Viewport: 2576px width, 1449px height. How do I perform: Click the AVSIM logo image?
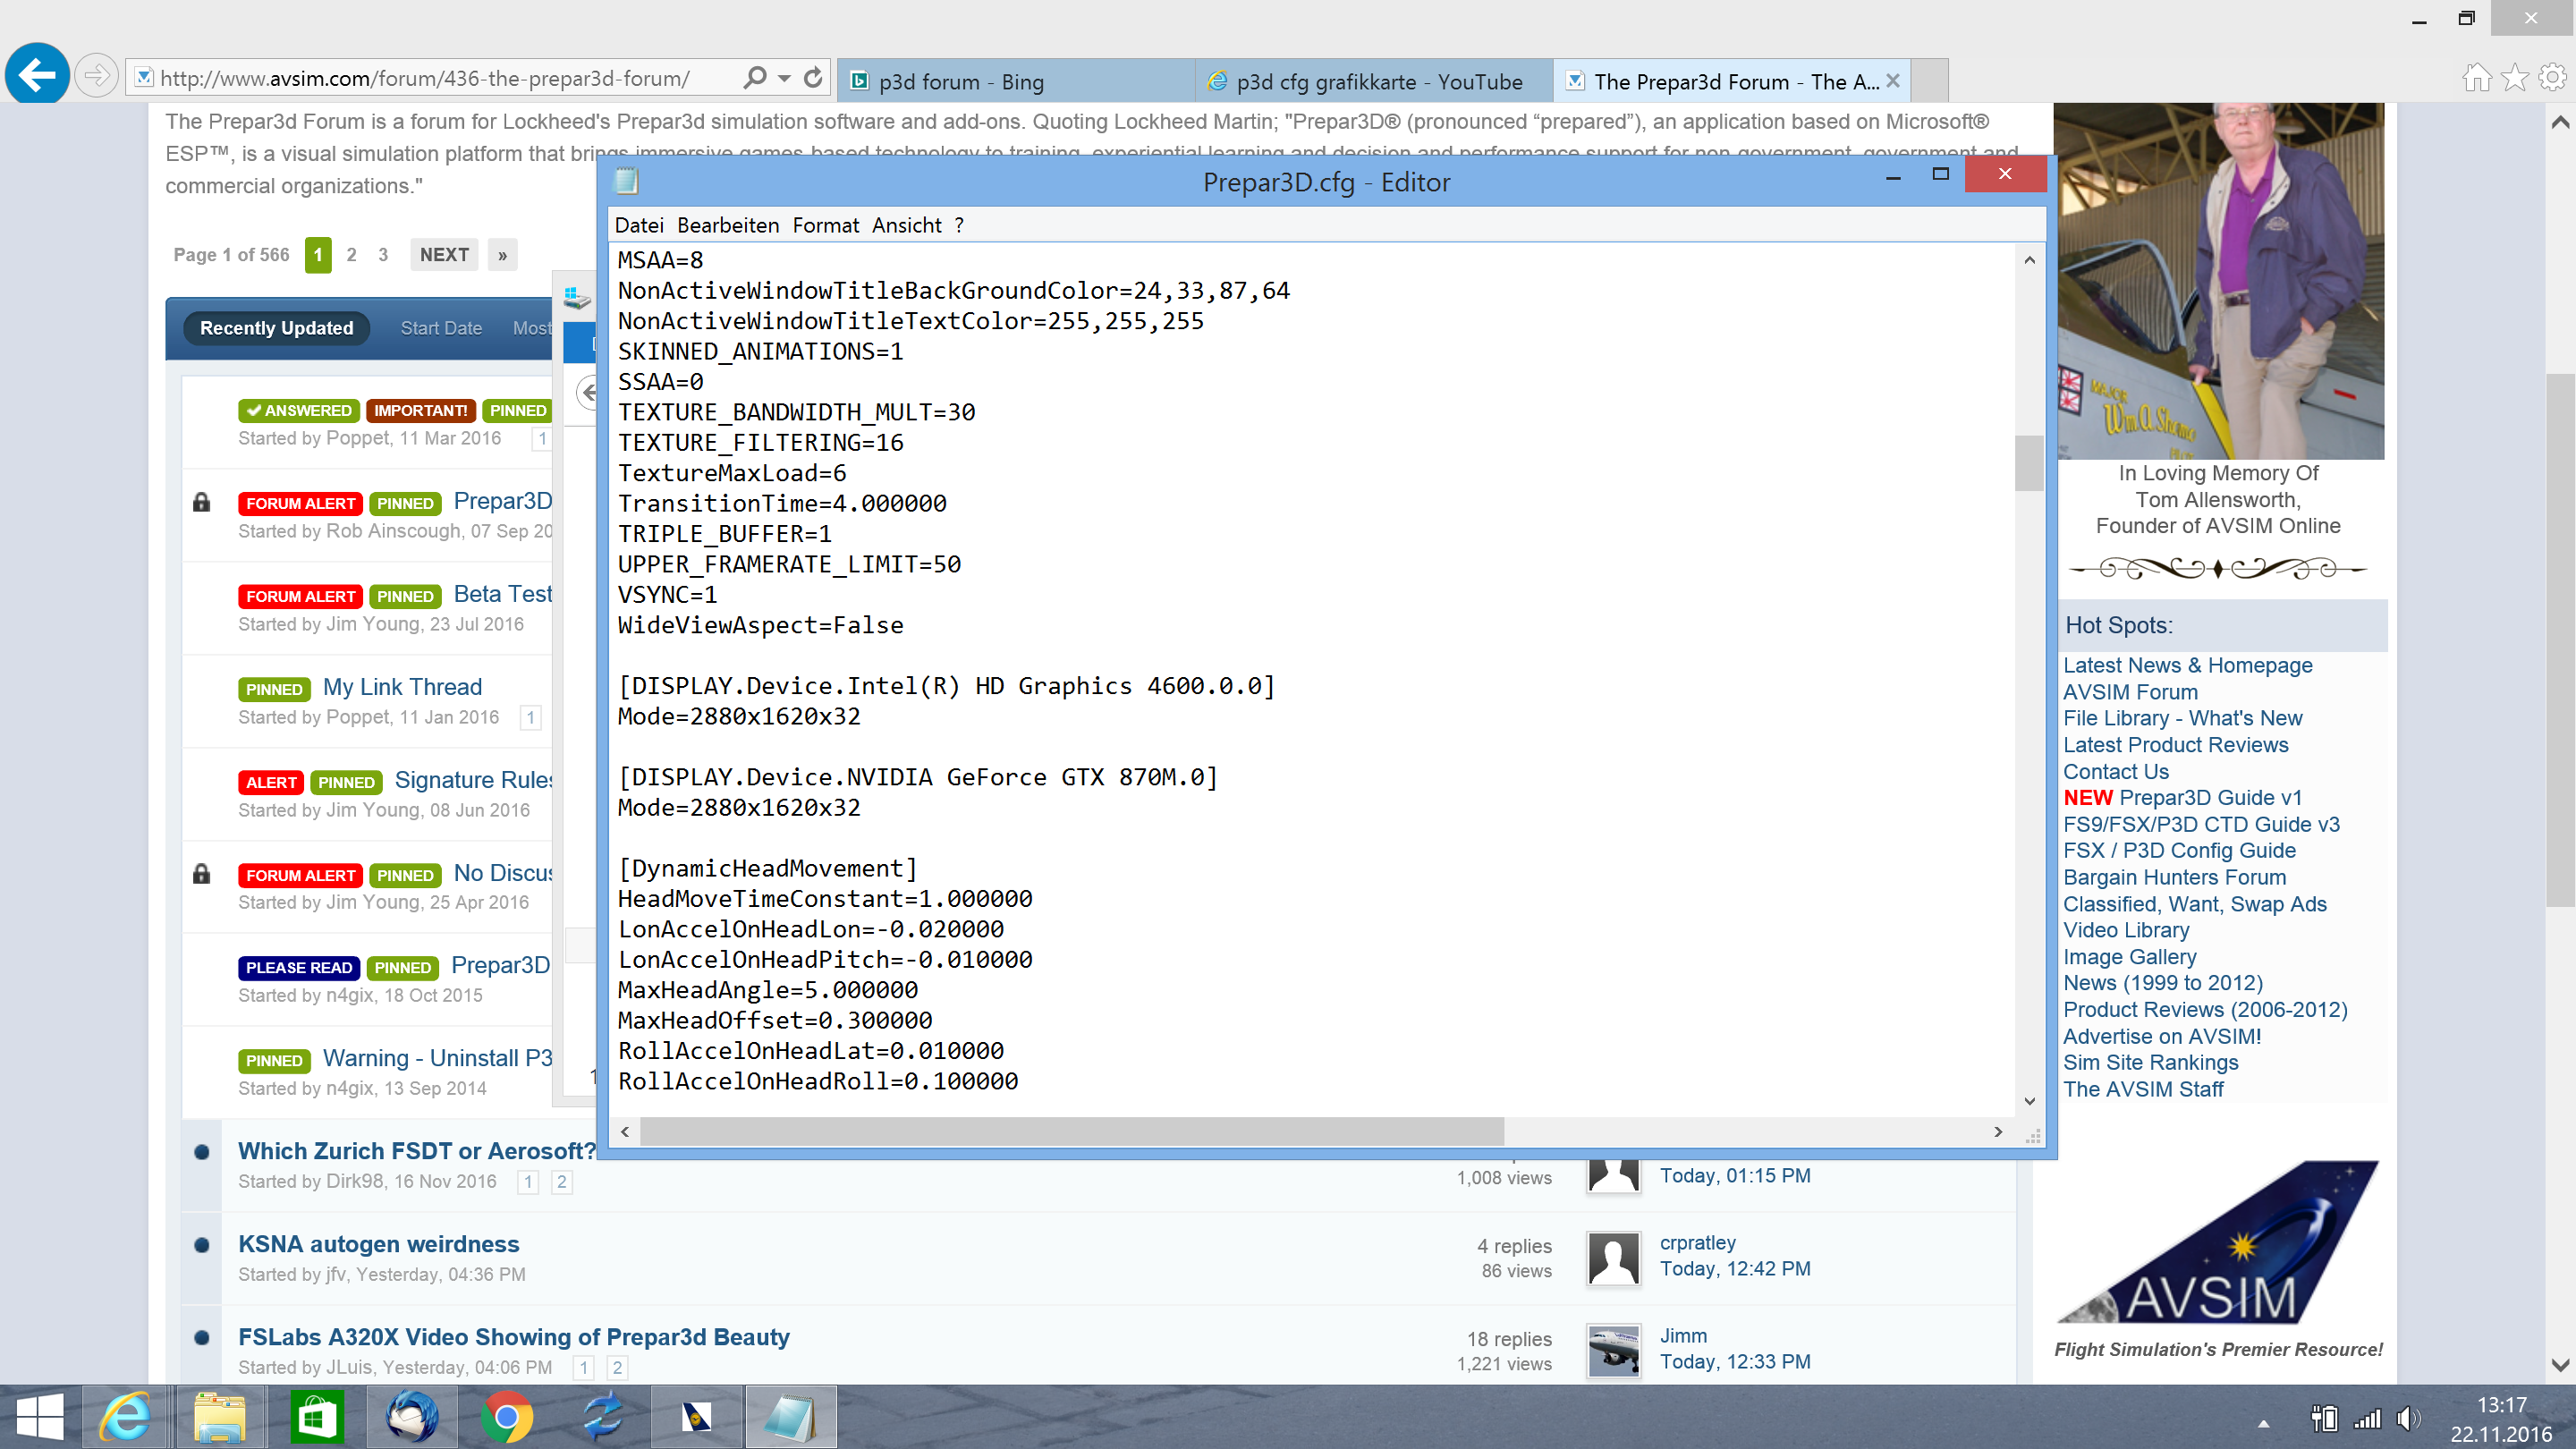pos(2217,1243)
